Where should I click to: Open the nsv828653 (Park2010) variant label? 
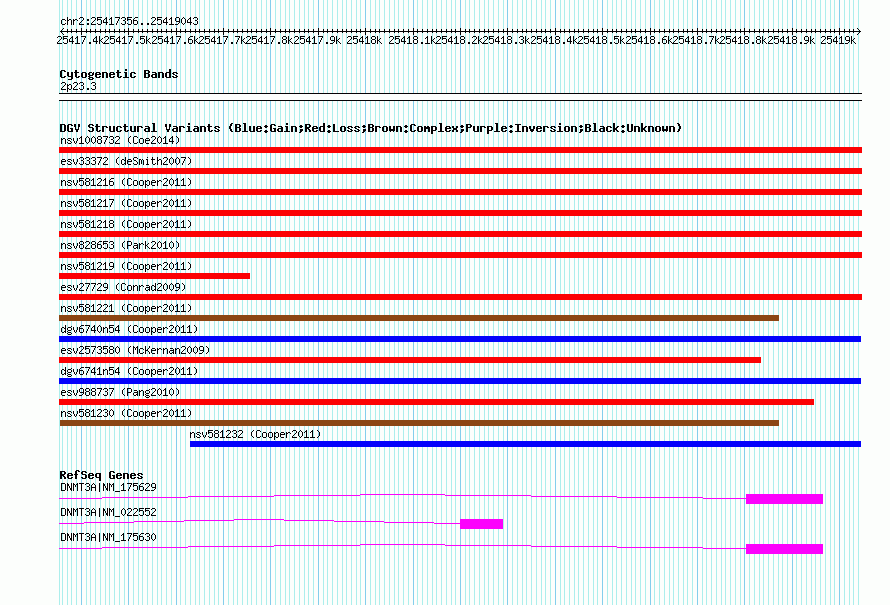pyautogui.click(x=120, y=245)
